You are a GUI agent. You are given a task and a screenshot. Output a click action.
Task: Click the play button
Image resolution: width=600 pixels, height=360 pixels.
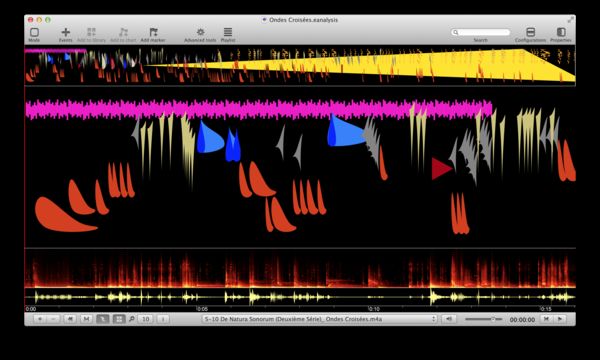pyautogui.click(x=560, y=319)
